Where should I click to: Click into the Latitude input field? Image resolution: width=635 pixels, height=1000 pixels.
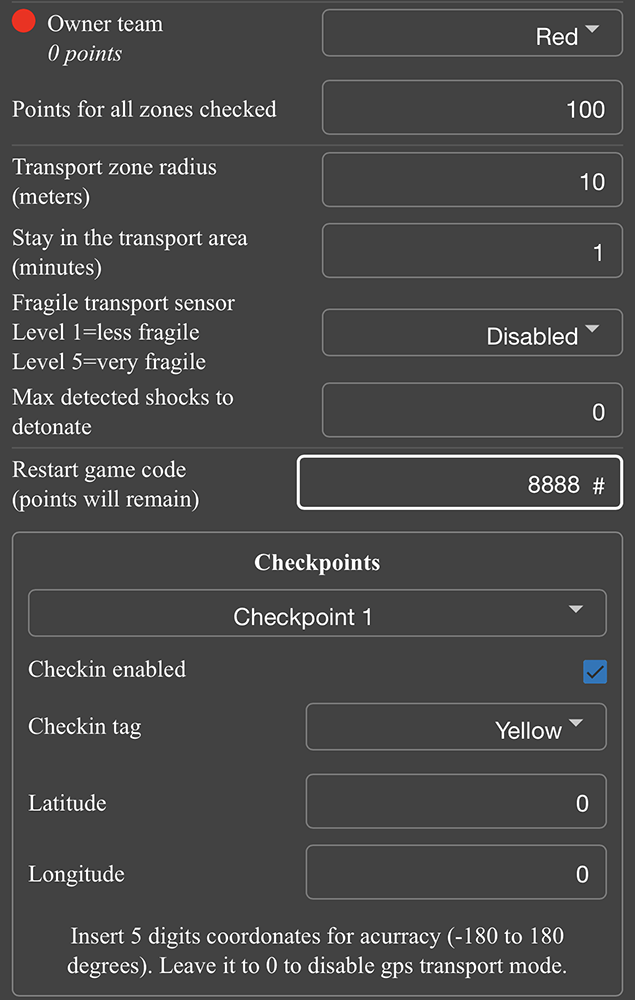click(456, 802)
